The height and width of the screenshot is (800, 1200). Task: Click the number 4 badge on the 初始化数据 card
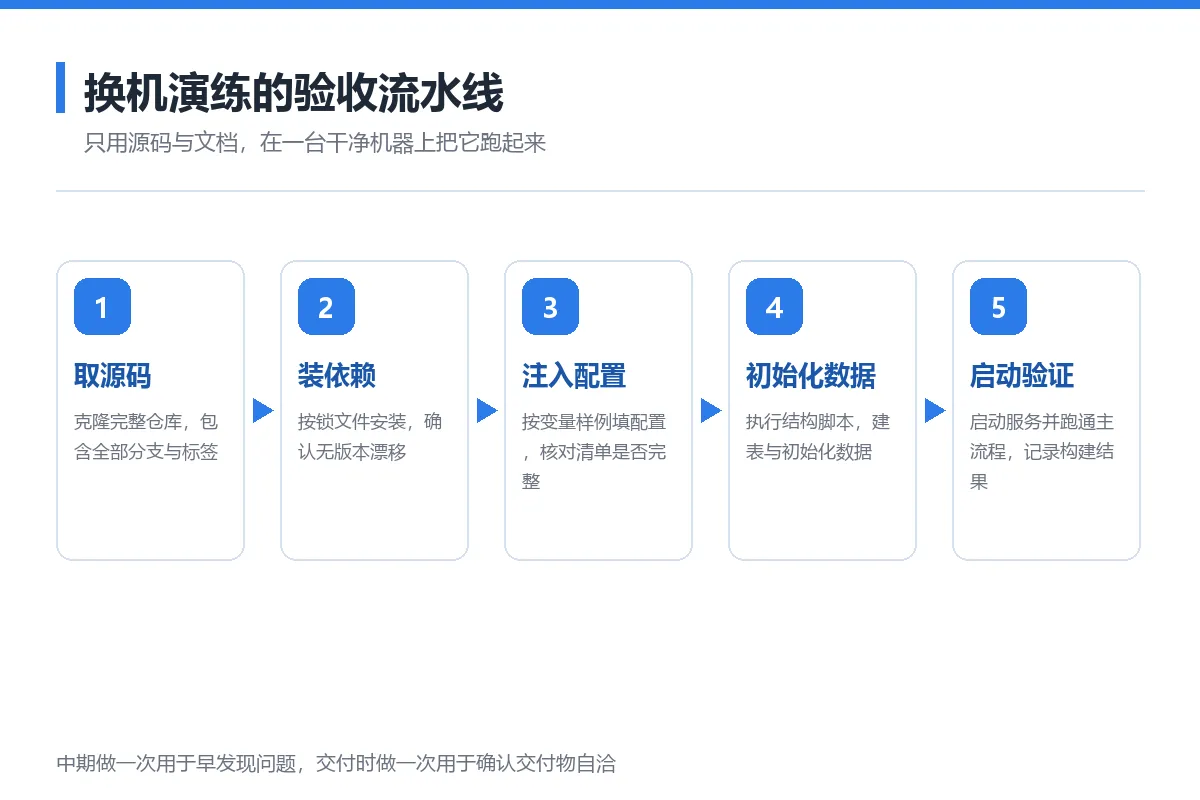(x=774, y=307)
